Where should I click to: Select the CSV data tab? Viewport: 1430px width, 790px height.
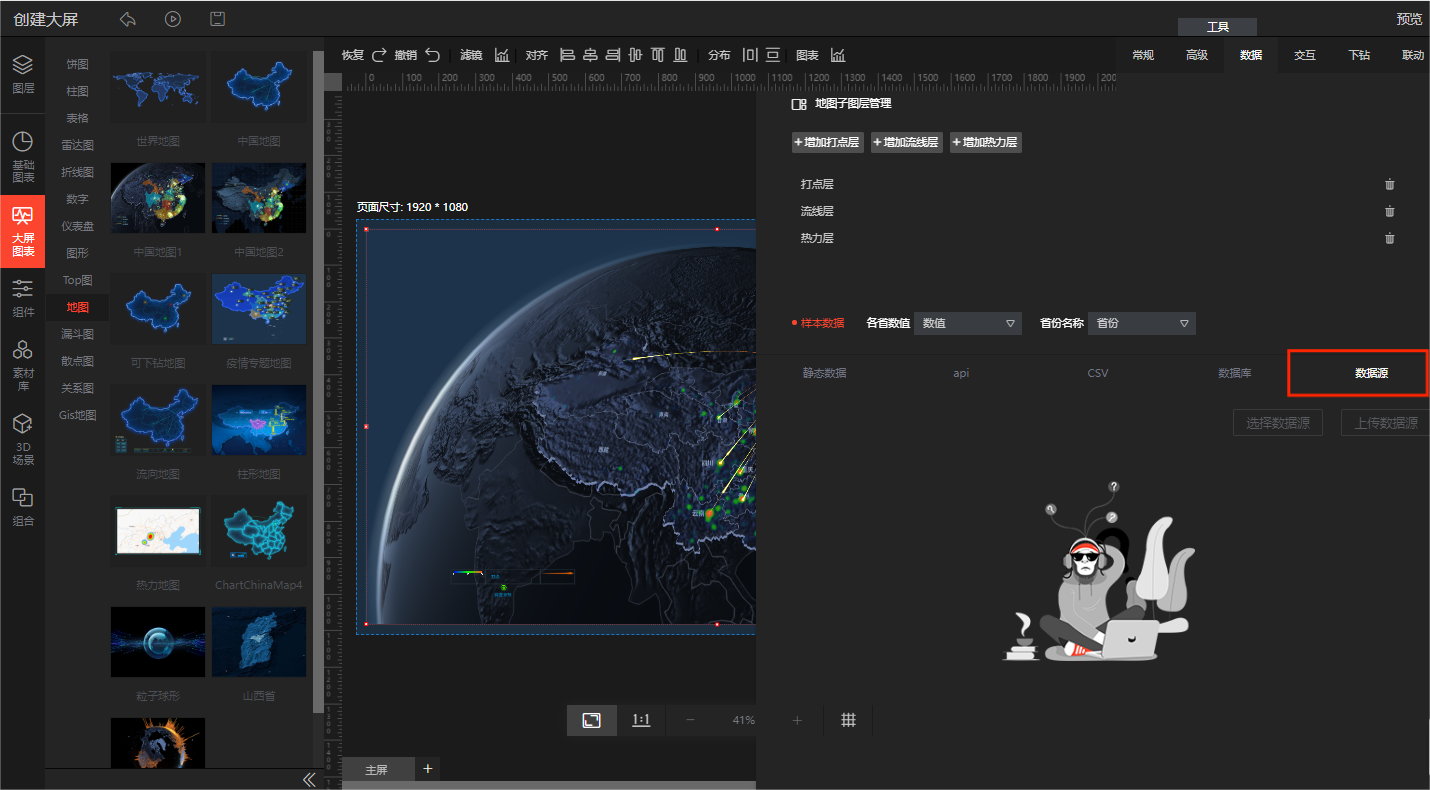[x=1098, y=373]
